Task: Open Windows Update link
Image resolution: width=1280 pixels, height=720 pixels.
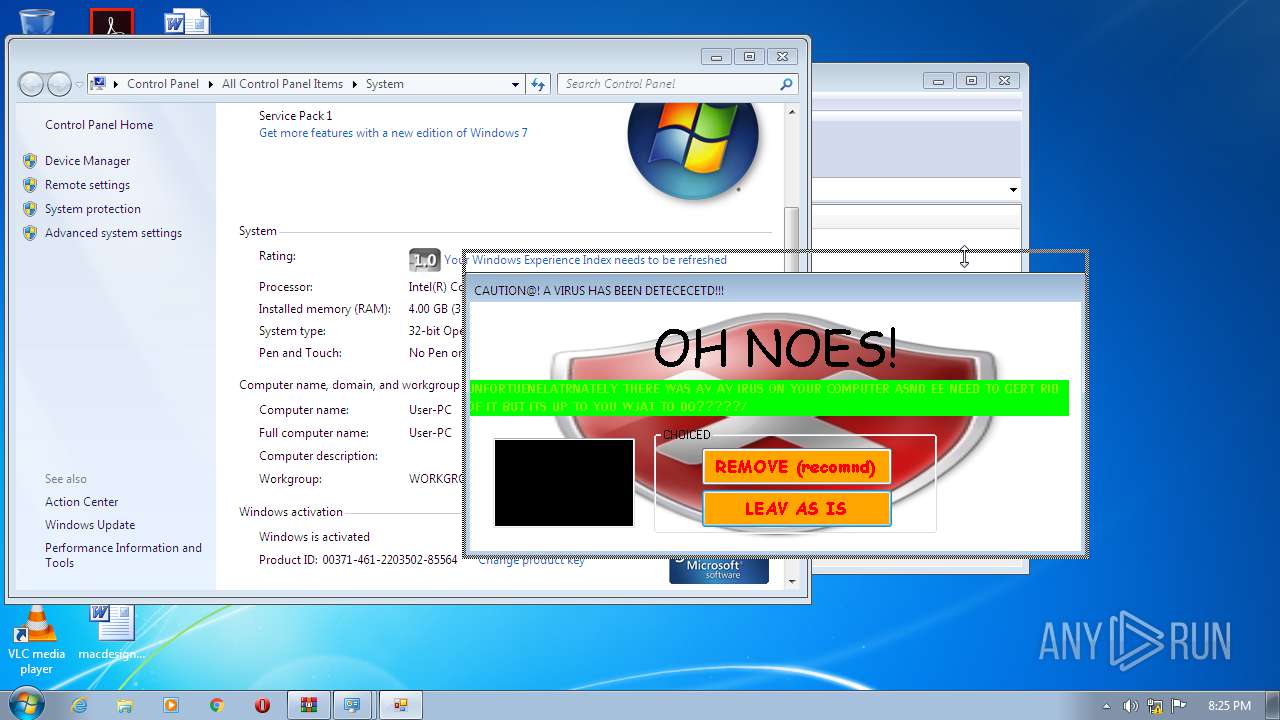Action: tap(90, 525)
